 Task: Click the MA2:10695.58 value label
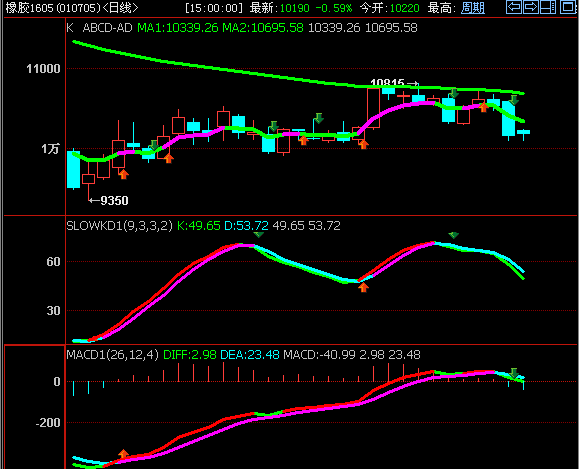click(x=263, y=28)
